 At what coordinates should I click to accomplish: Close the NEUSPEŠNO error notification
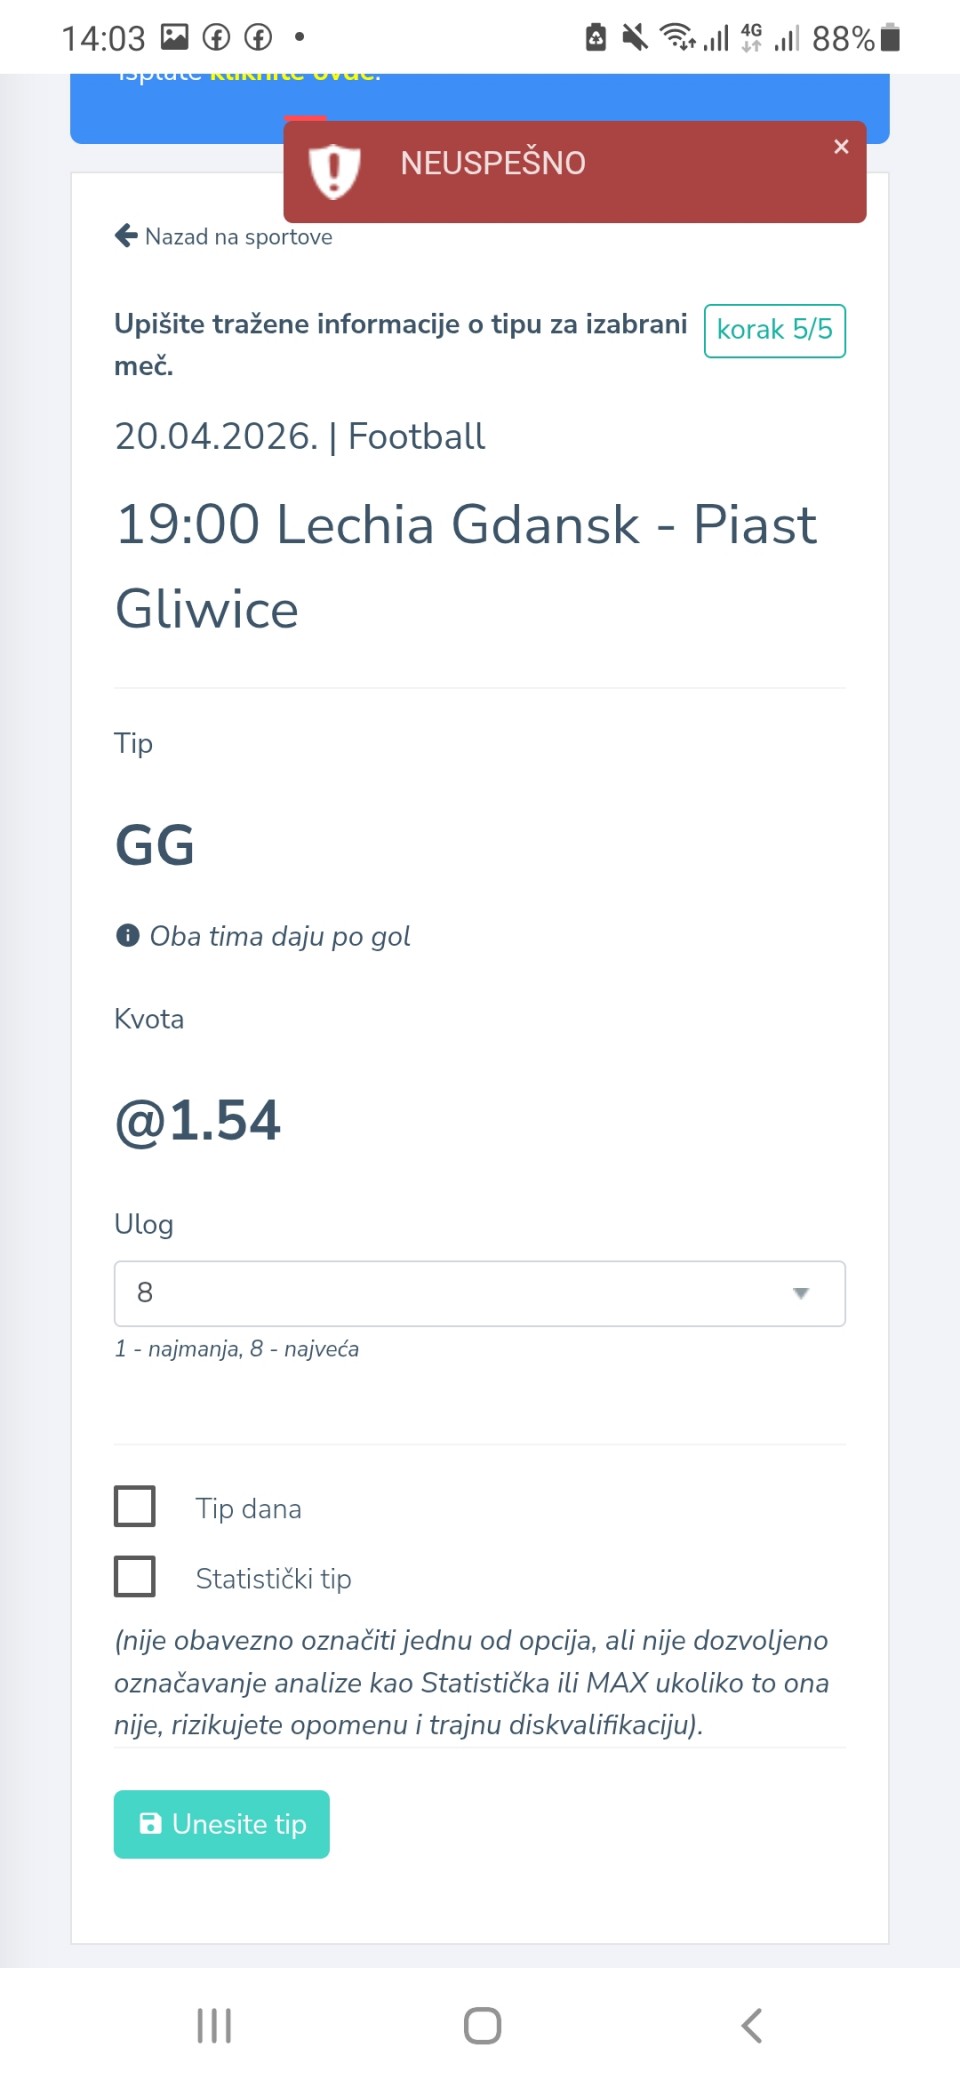pyautogui.click(x=841, y=147)
